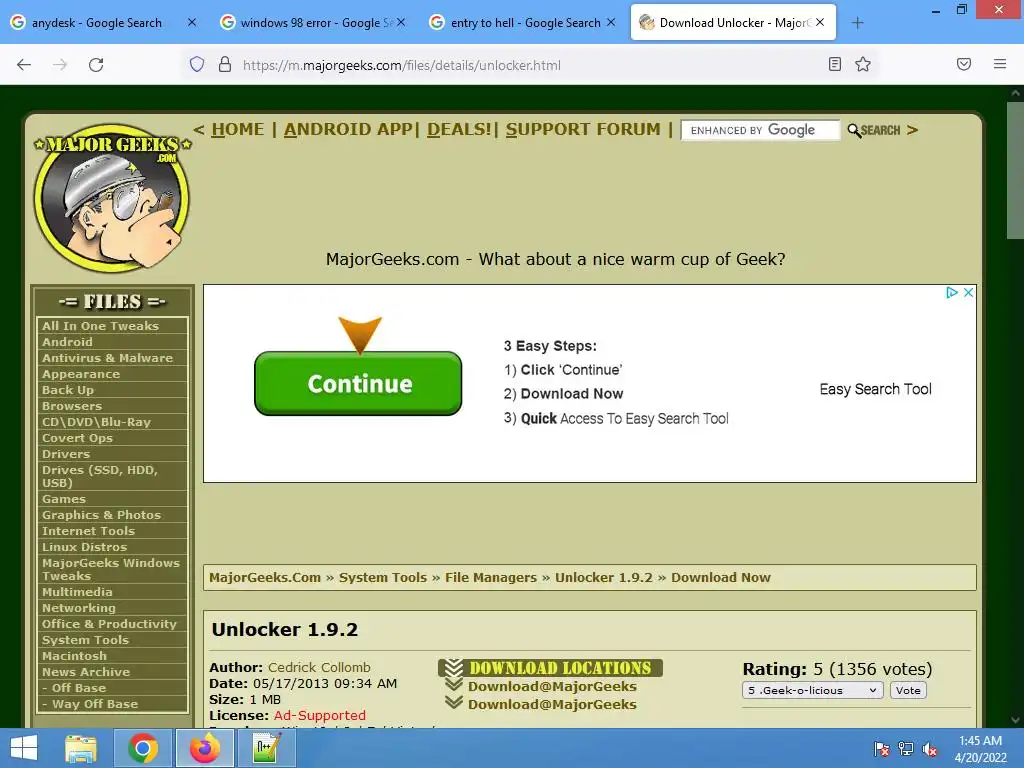Screen dimensions: 1024x768
Task: Click the MajorGeeks.Com breadcrumb link
Action: (264, 577)
